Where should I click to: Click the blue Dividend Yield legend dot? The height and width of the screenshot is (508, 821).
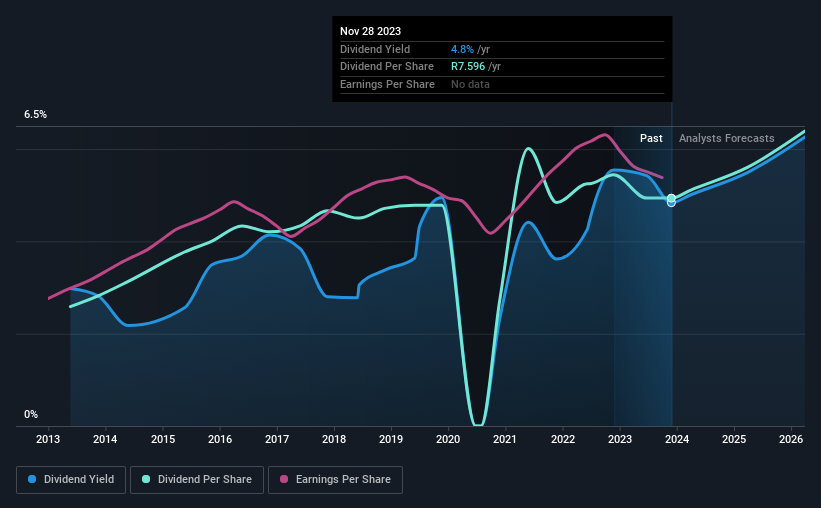(32, 479)
